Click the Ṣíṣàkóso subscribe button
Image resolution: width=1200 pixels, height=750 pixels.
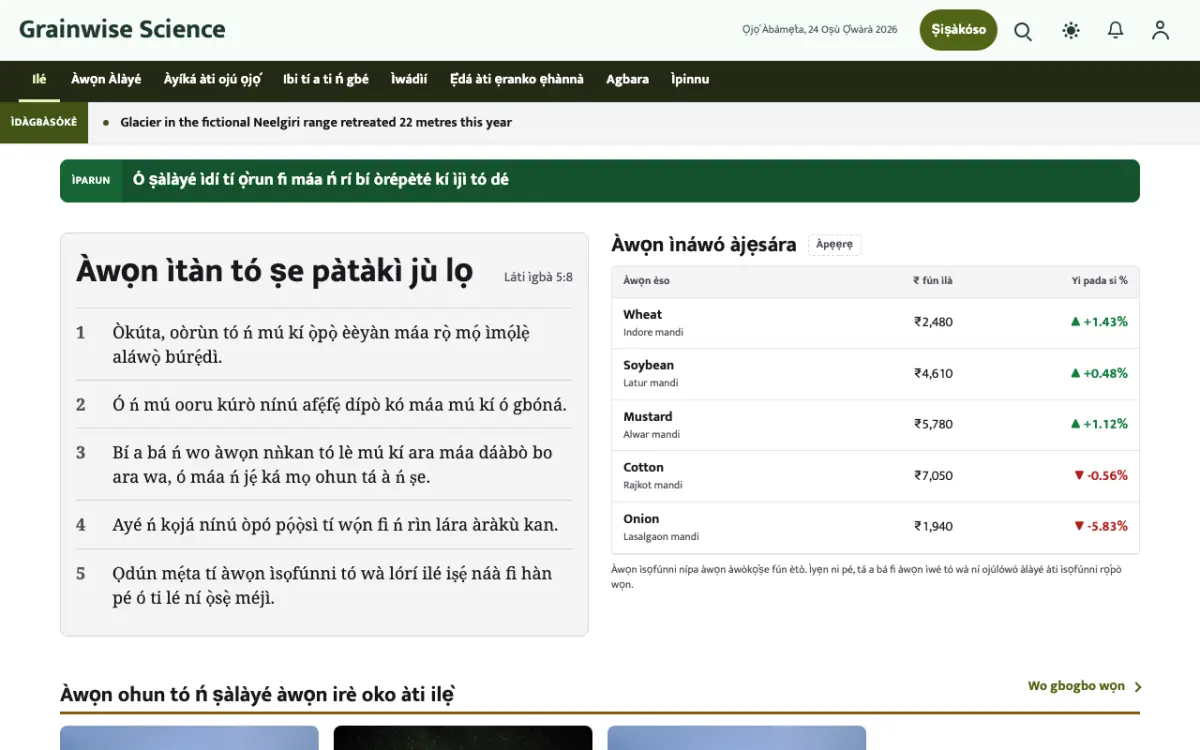959,30
